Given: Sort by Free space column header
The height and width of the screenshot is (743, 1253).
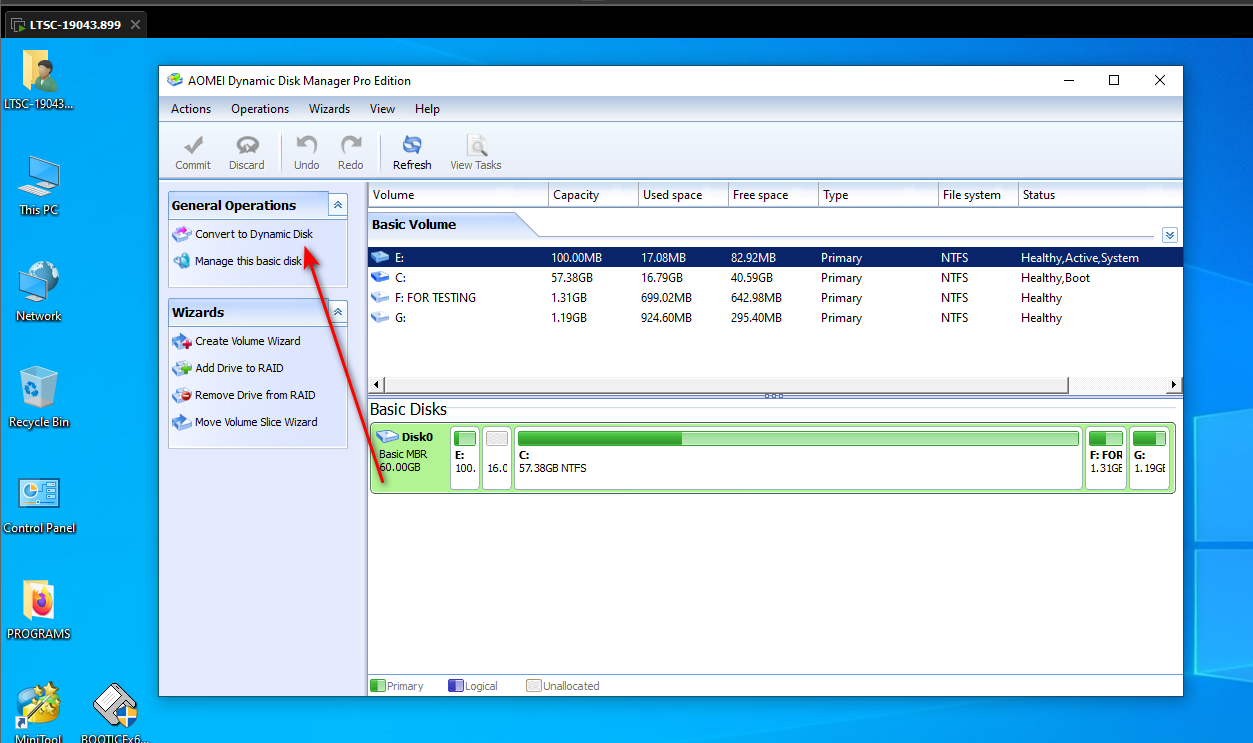Looking at the screenshot, I should (x=774, y=195).
